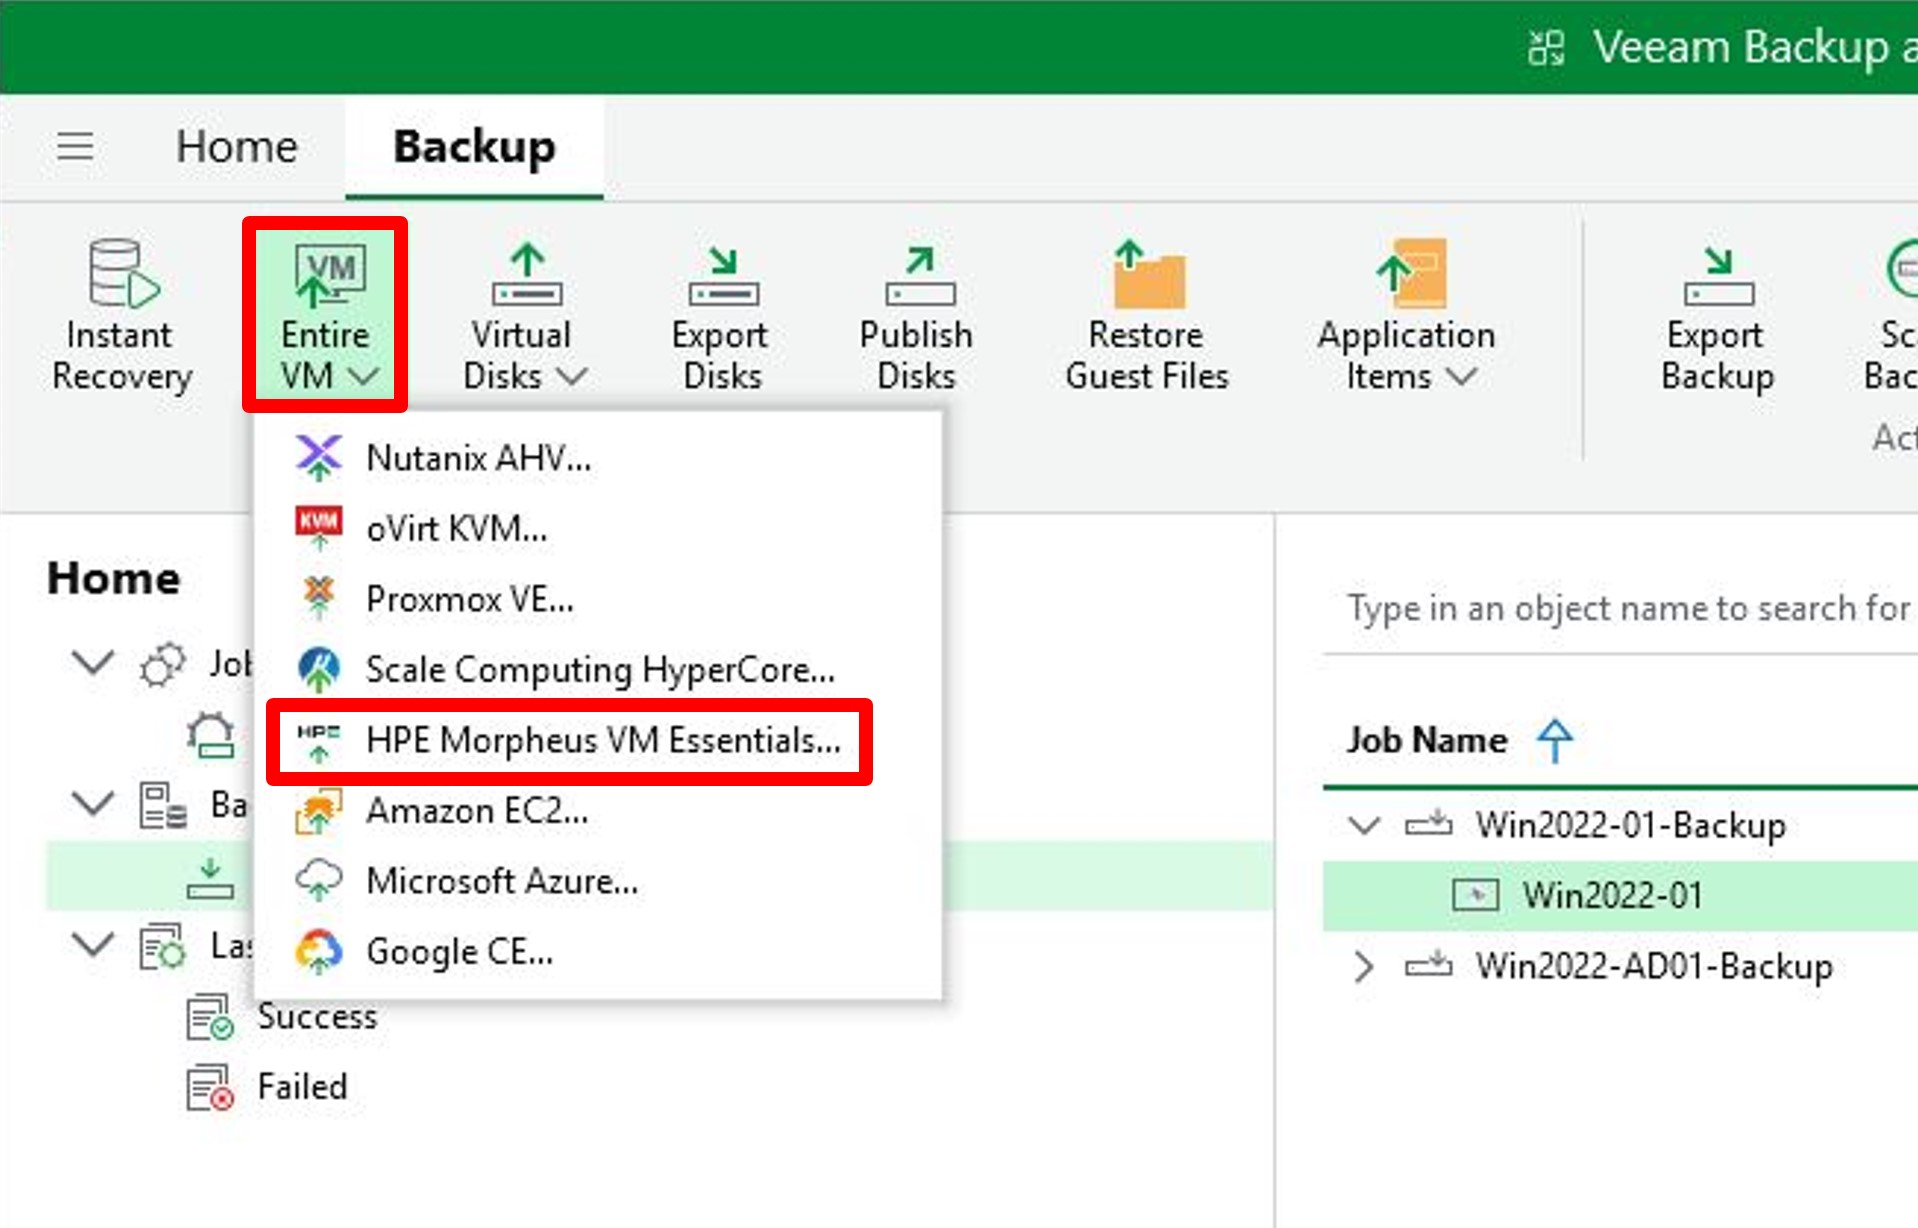Choose oVirt KVM restore option
The height and width of the screenshot is (1228, 1918).
(x=598, y=528)
